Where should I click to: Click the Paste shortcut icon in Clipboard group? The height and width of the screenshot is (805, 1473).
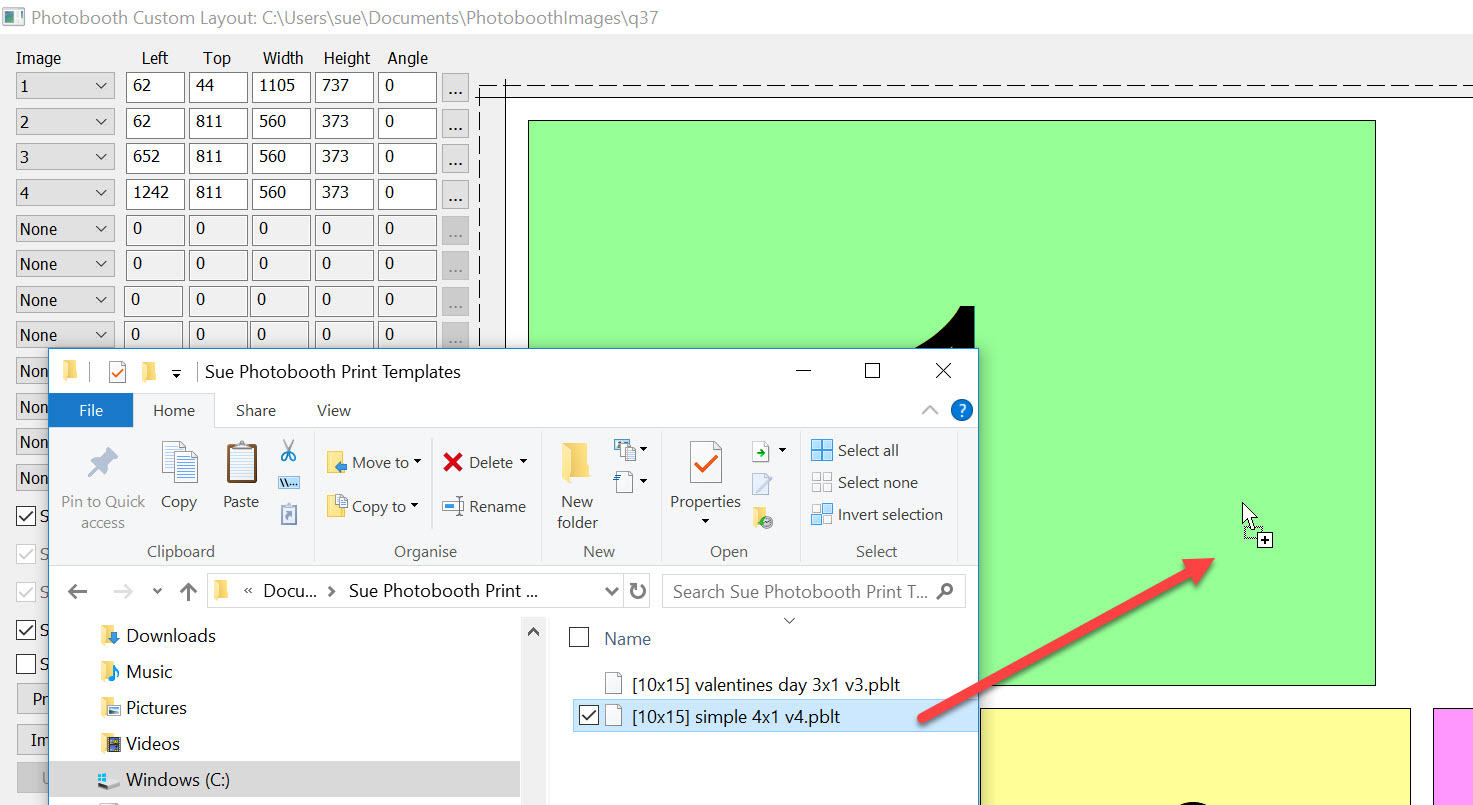(x=289, y=514)
